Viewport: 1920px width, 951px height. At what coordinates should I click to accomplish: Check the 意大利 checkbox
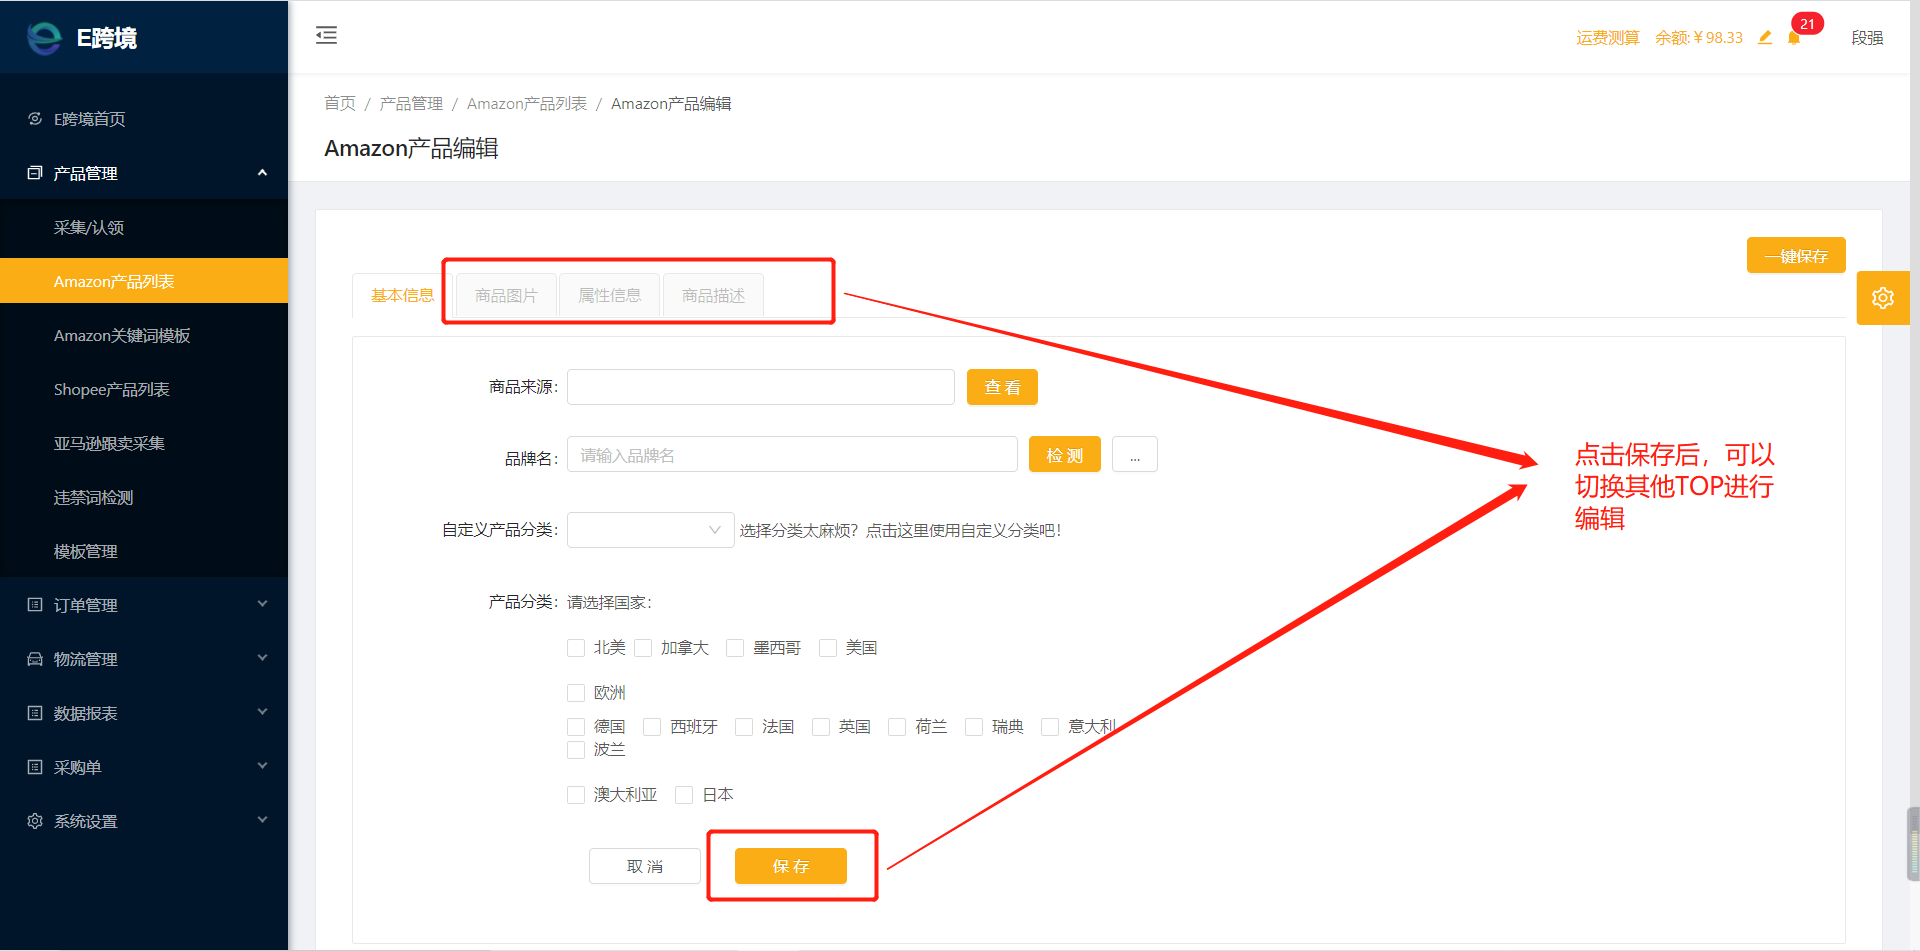click(x=1050, y=727)
